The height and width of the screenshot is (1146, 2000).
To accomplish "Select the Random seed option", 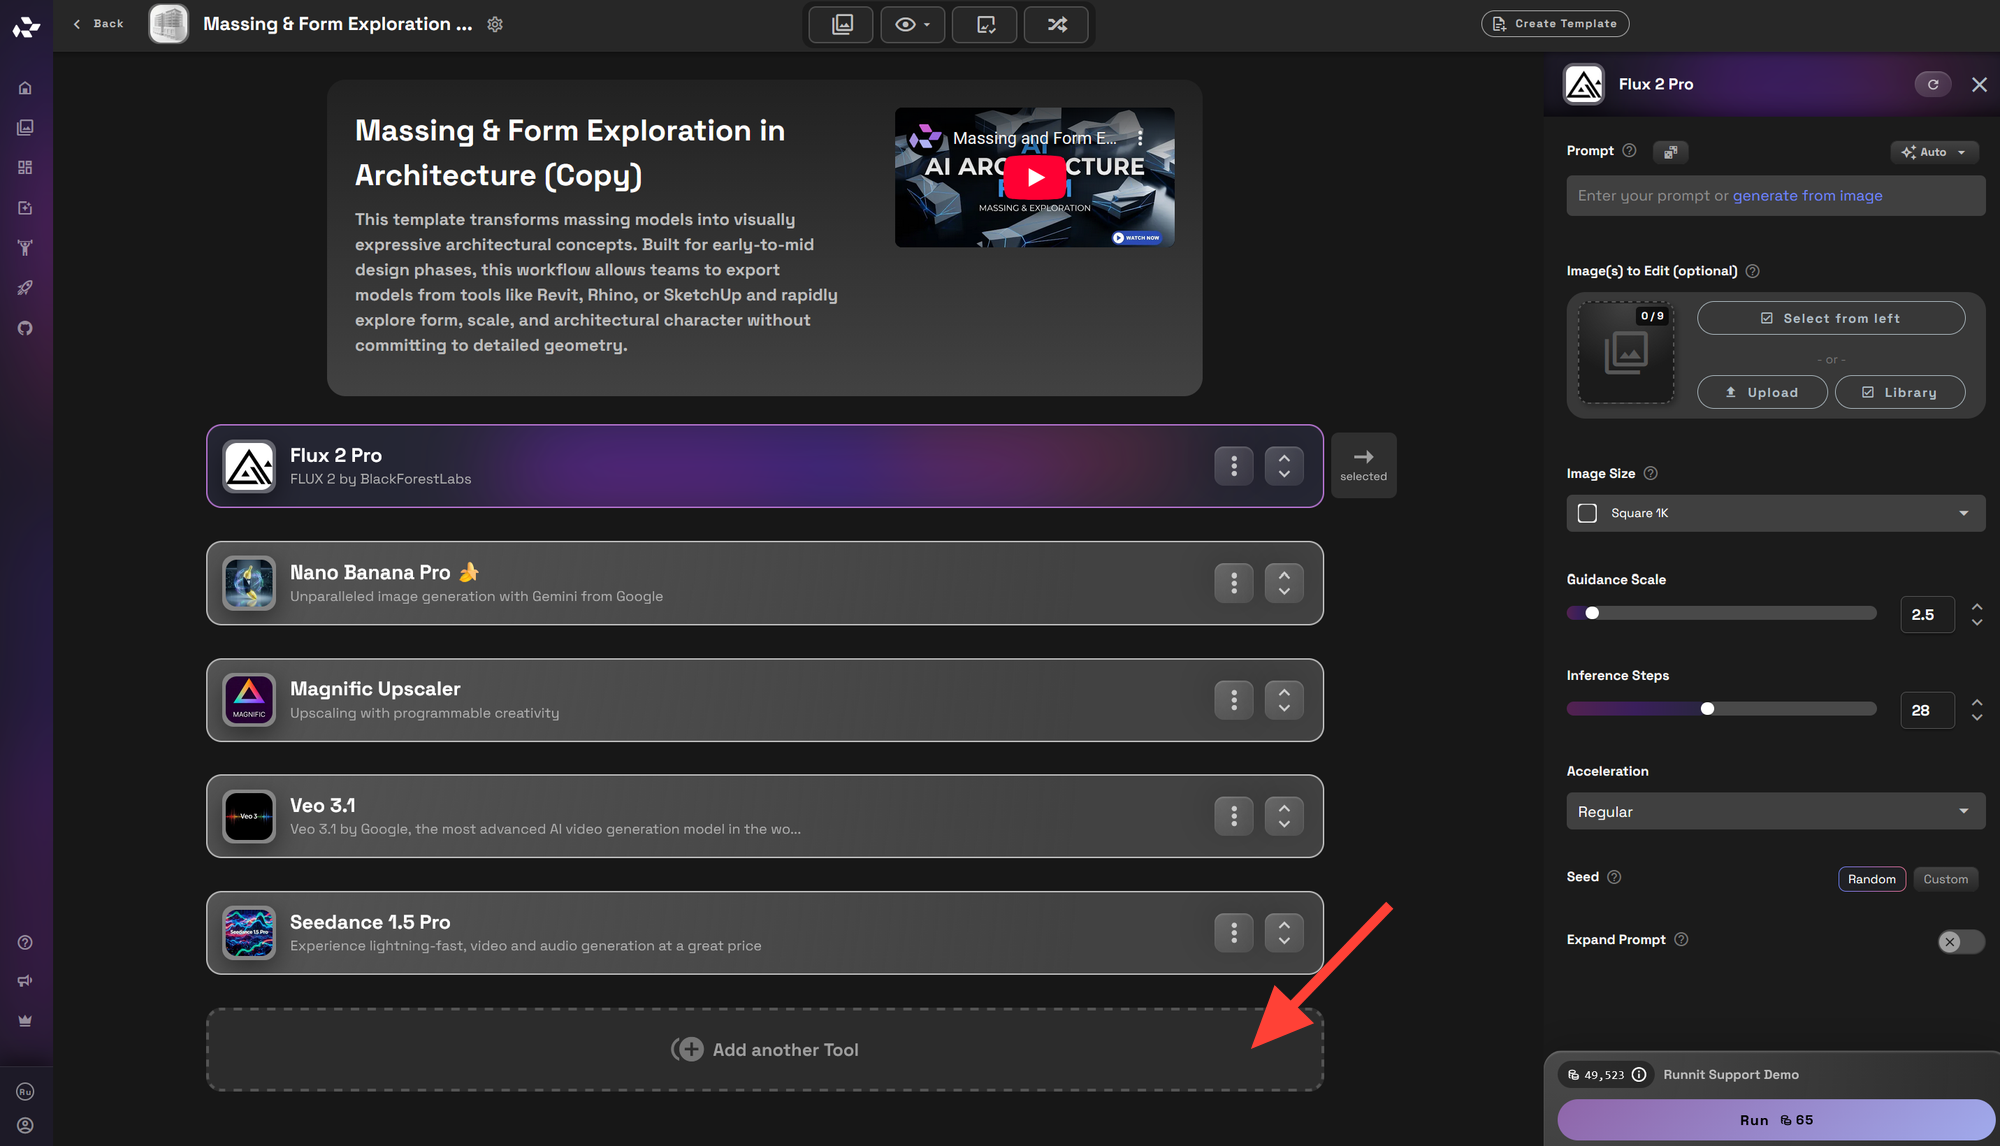I will pos(1871,879).
